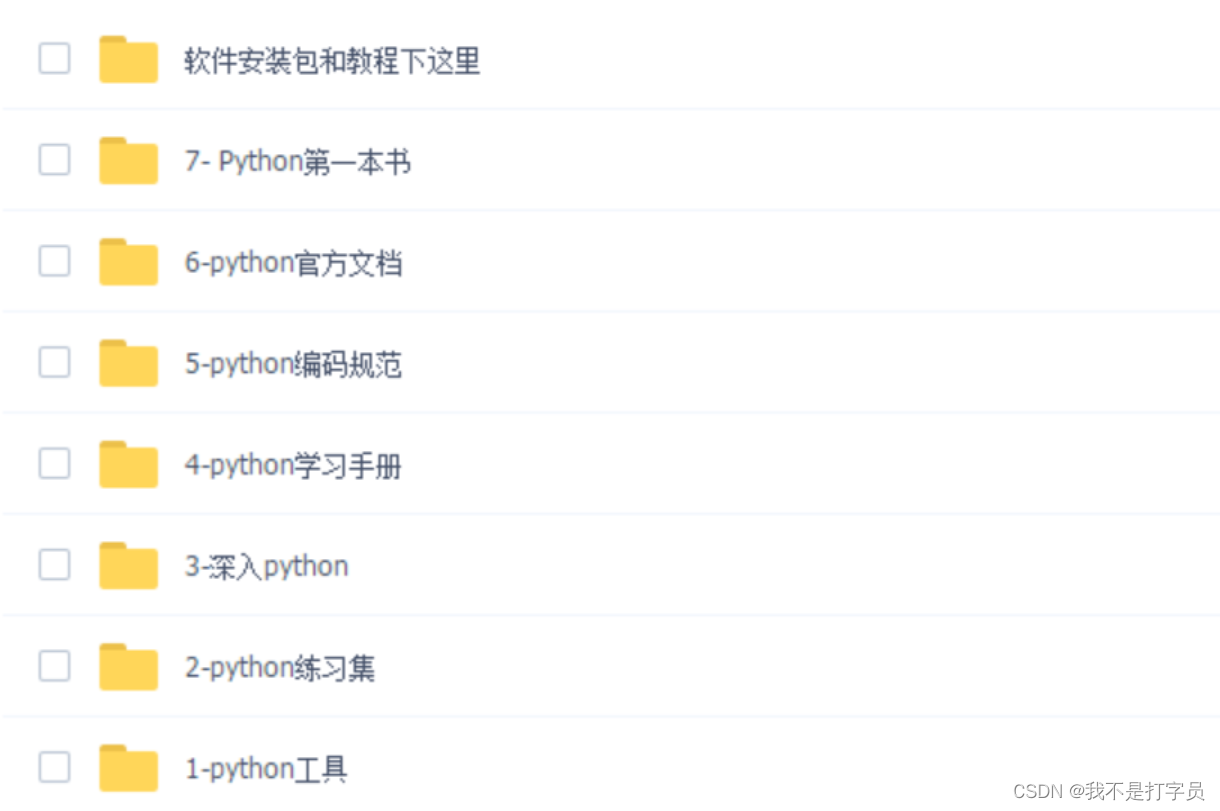This screenshot has height=811, width=1220.
Task: Open the 4-python学习手册 folder icon
Action: tap(128, 464)
